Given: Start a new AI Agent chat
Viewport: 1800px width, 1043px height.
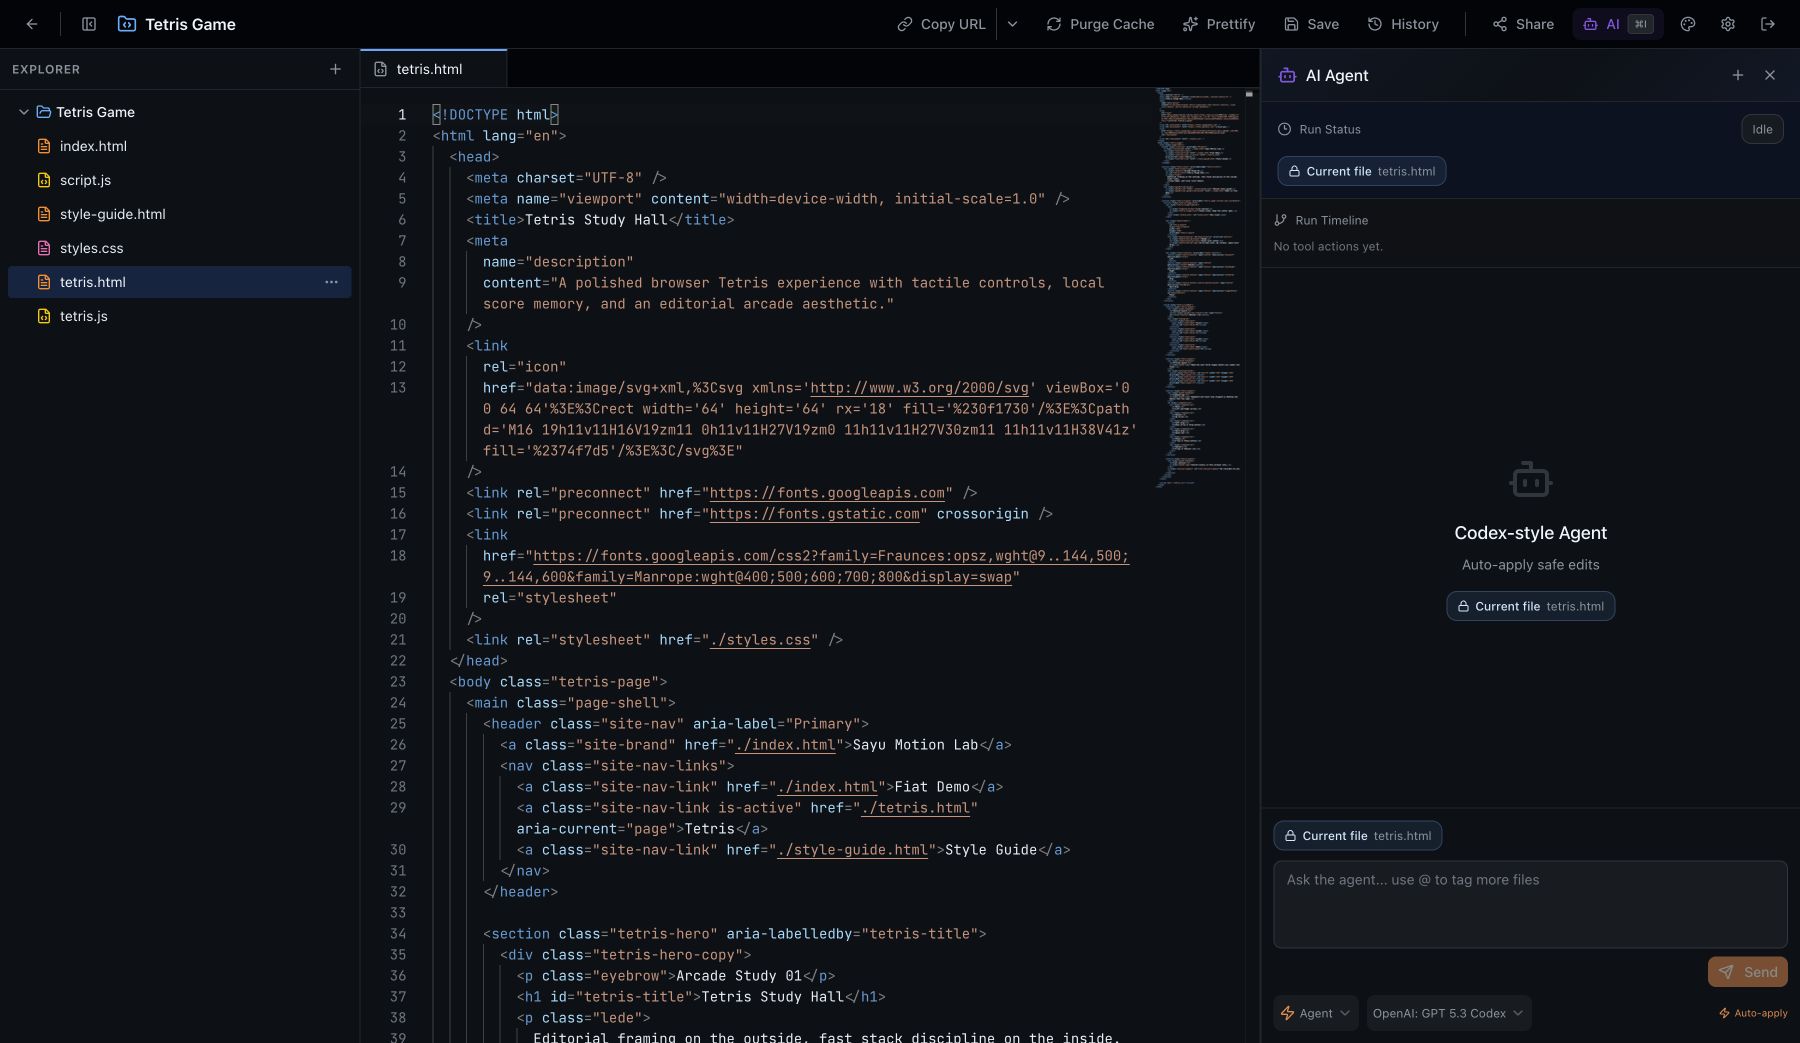Looking at the screenshot, I should (x=1738, y=75).
